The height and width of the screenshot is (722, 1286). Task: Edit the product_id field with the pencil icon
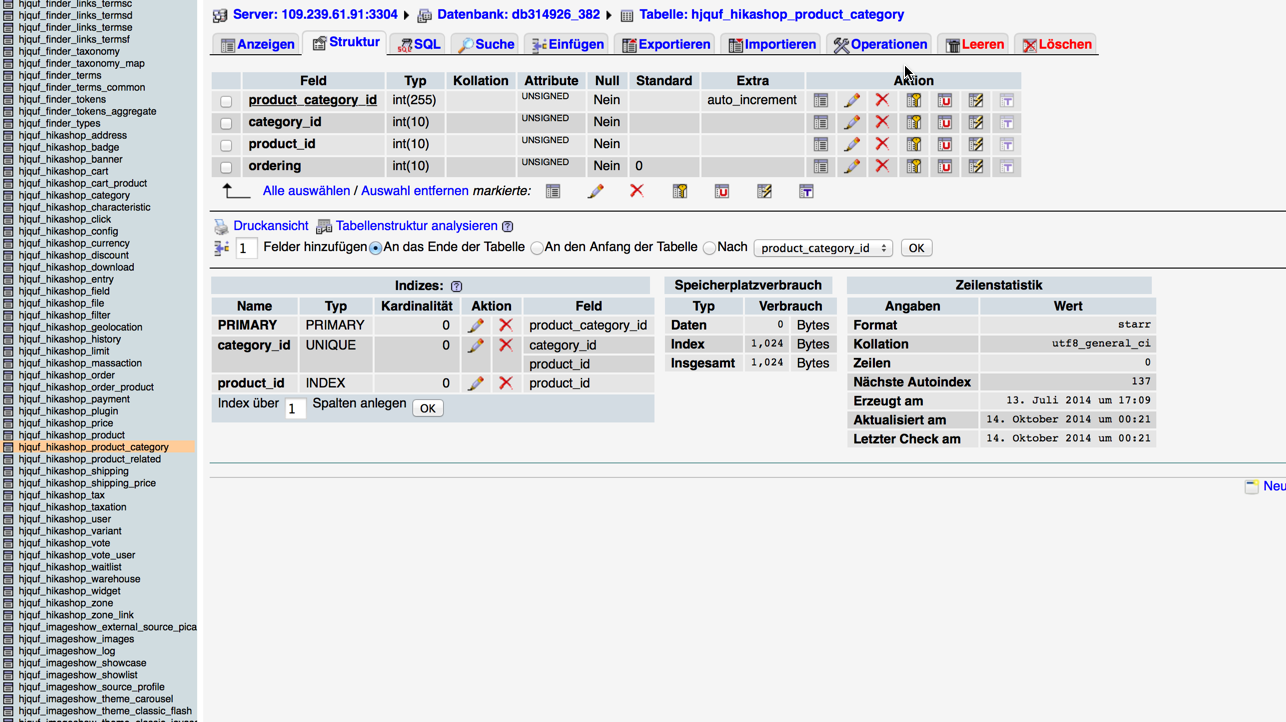[852, 144]
